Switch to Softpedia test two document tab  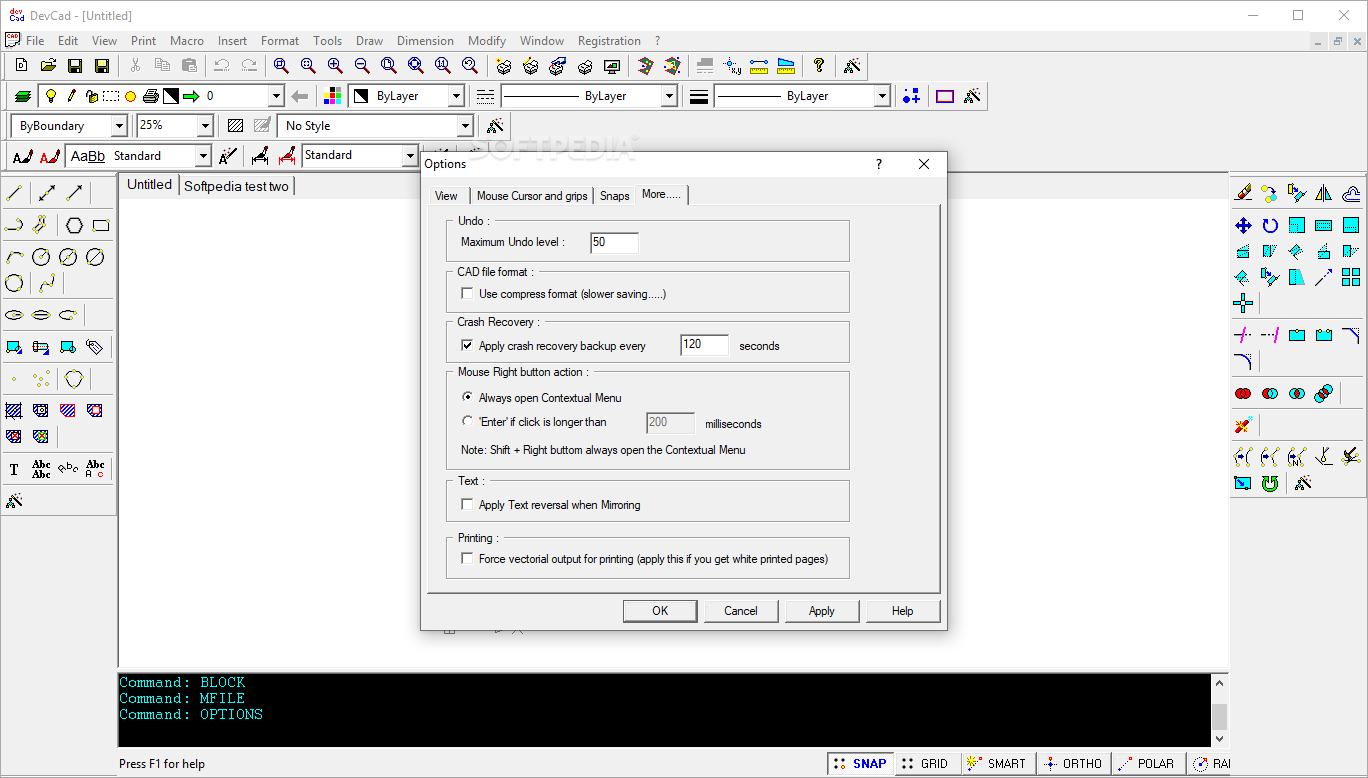point(236,186)
